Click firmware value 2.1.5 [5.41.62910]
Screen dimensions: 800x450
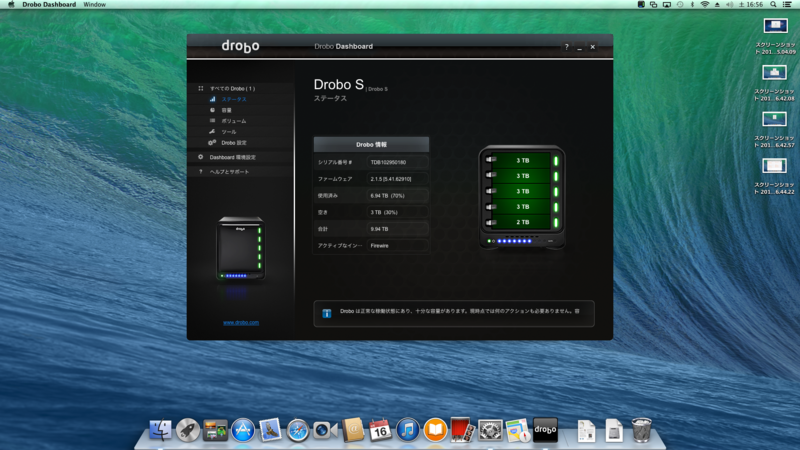pyautogui.click(x=391, y=179)
